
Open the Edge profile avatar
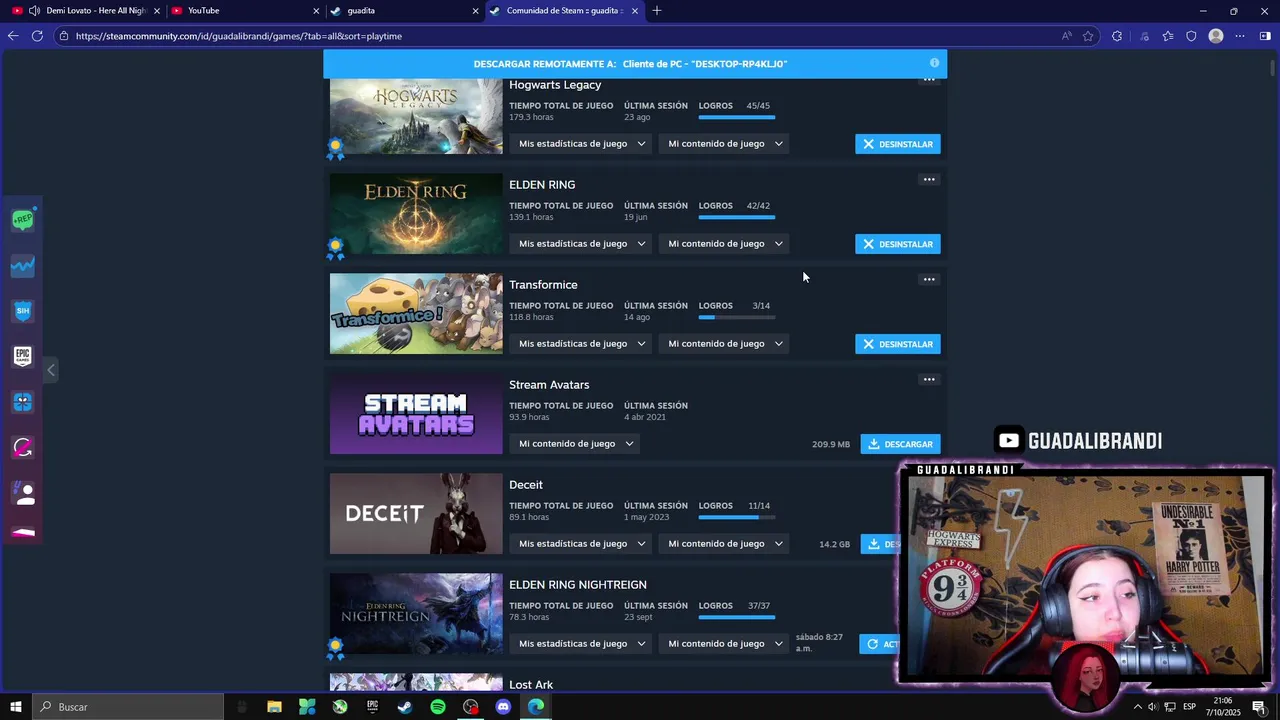(x=1216, y=36)
